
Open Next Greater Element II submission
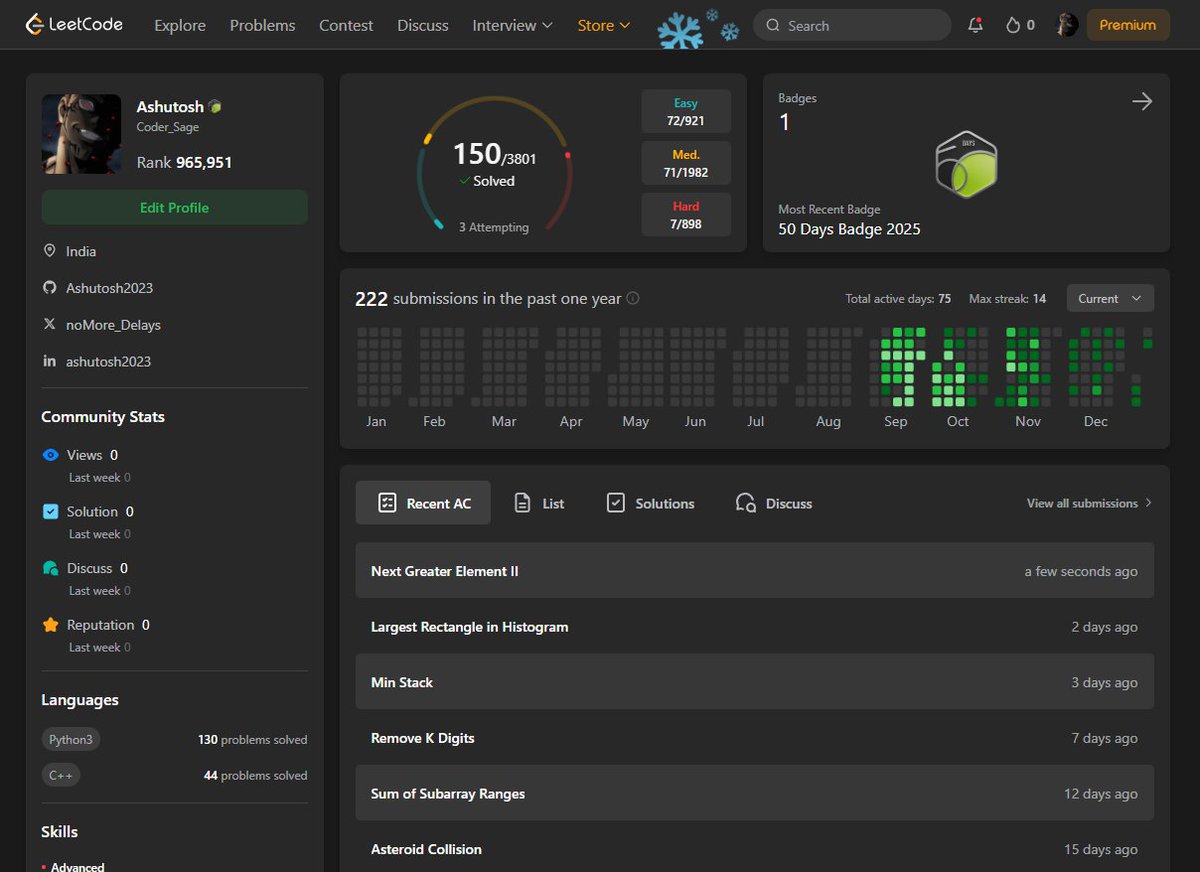(x=755, y=571)
